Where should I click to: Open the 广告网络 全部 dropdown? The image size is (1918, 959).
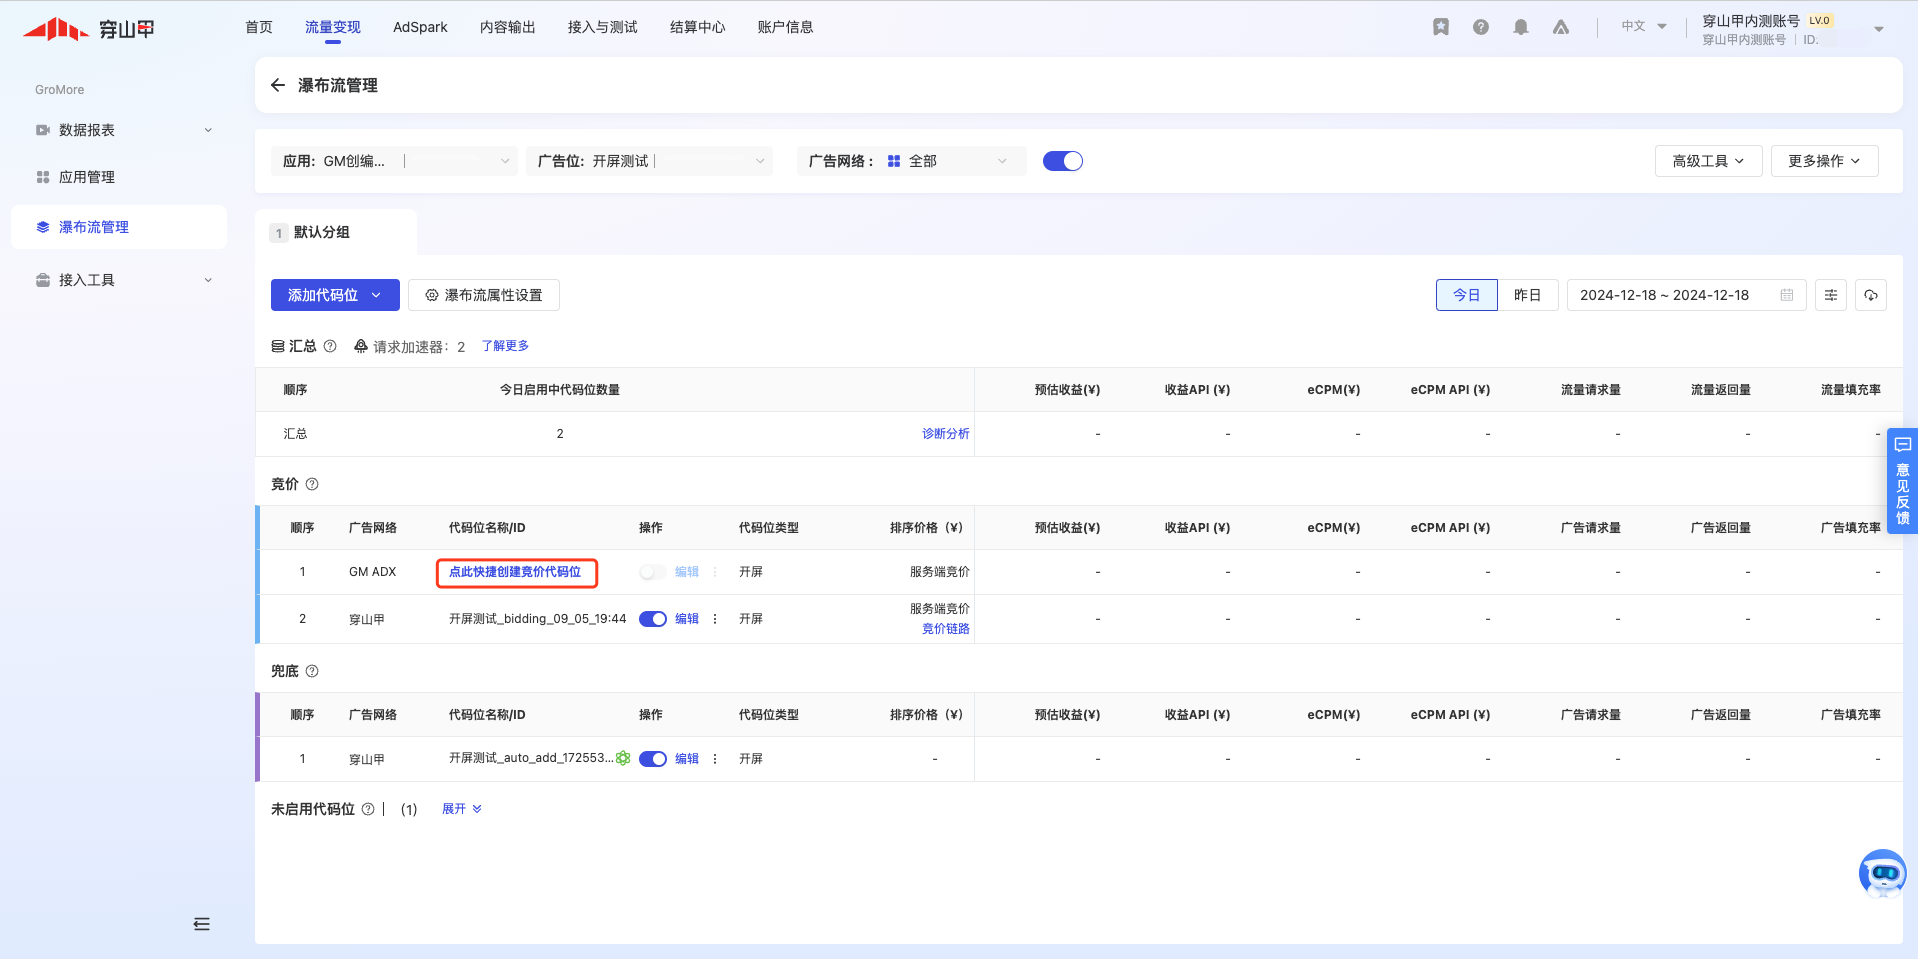[912, 161]
